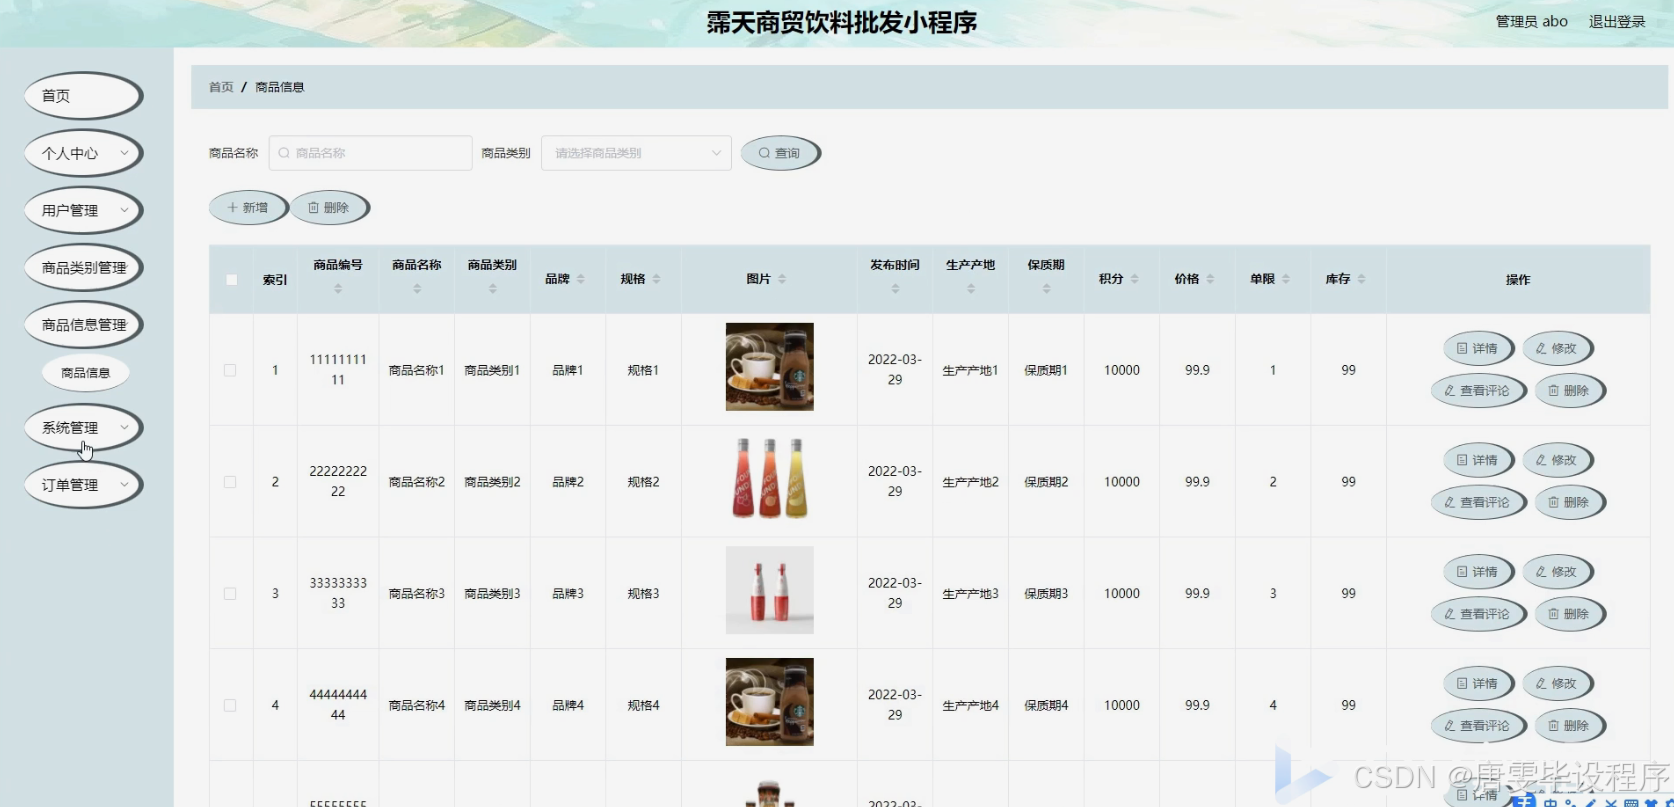Image resolution: width=1674 pixels, height=807 pixels.
Task: Sort by 价格 column arrows
Action: point(1210,279)
